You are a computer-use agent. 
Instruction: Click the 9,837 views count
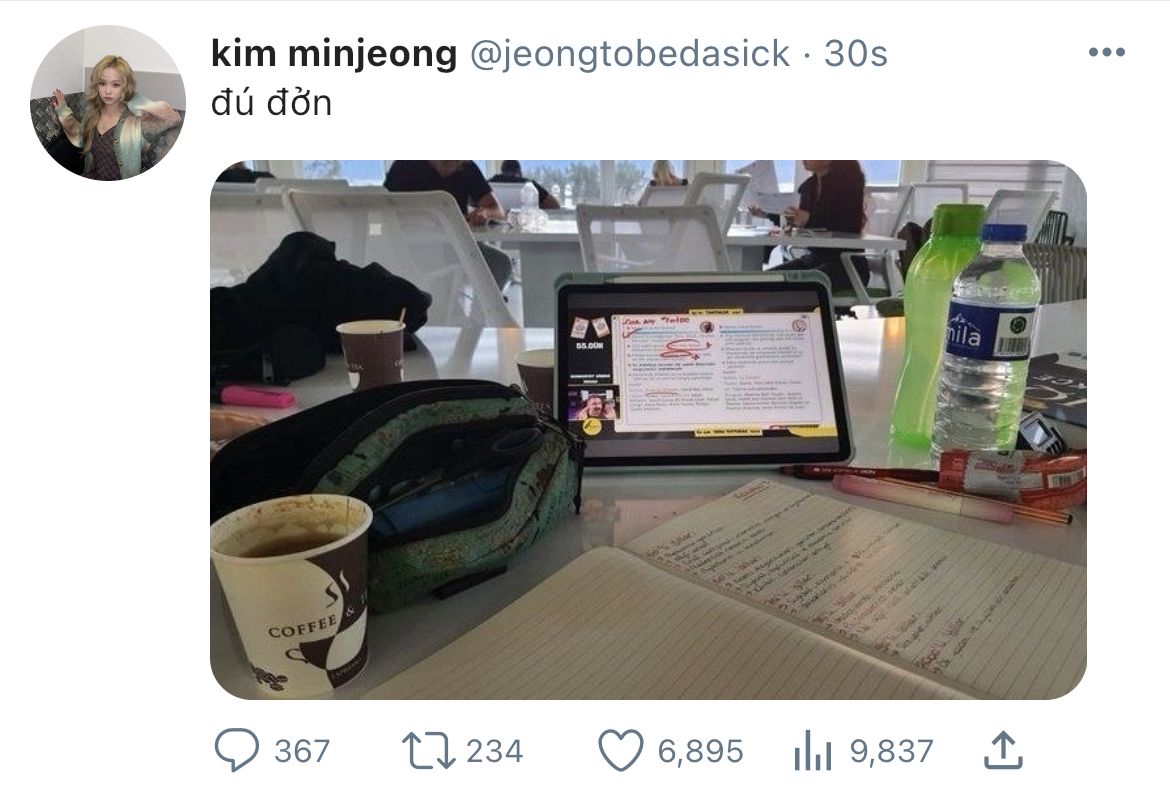point(892,751)
